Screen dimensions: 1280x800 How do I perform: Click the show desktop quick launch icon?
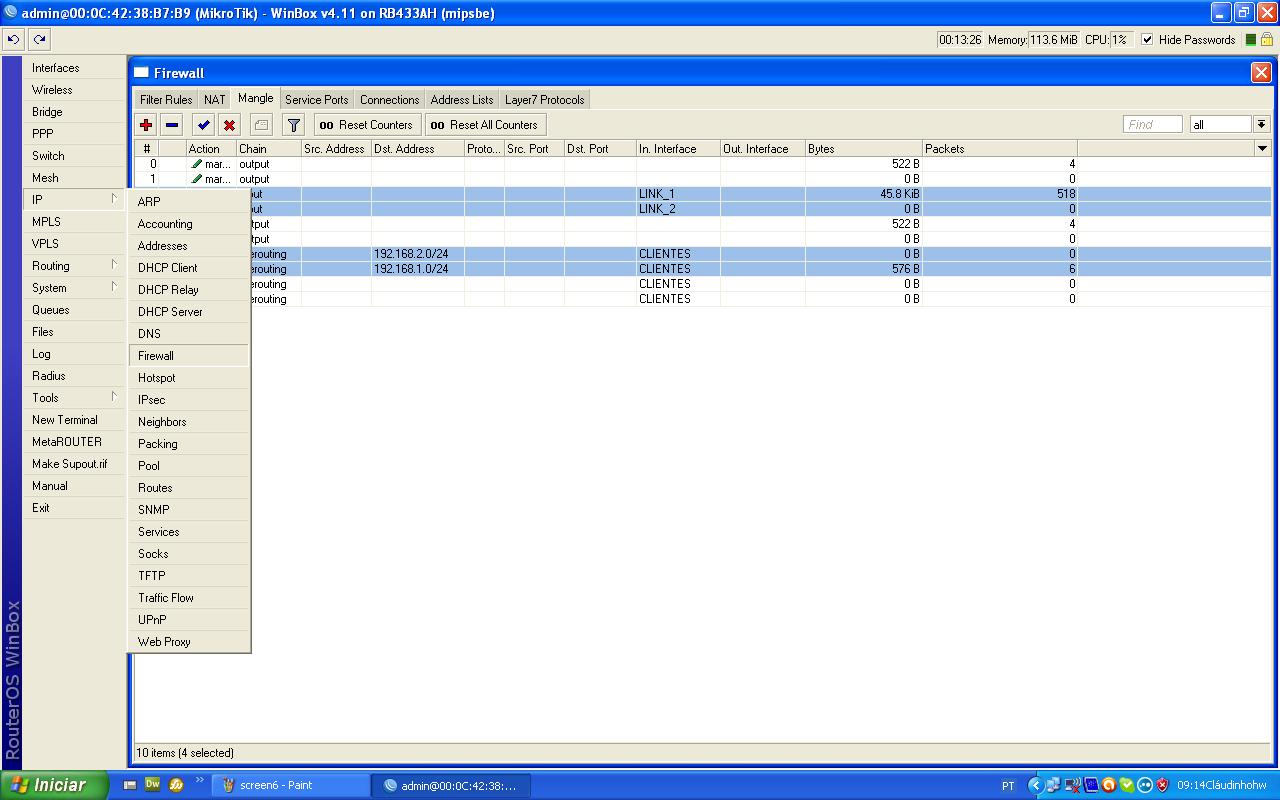(130, 785)
